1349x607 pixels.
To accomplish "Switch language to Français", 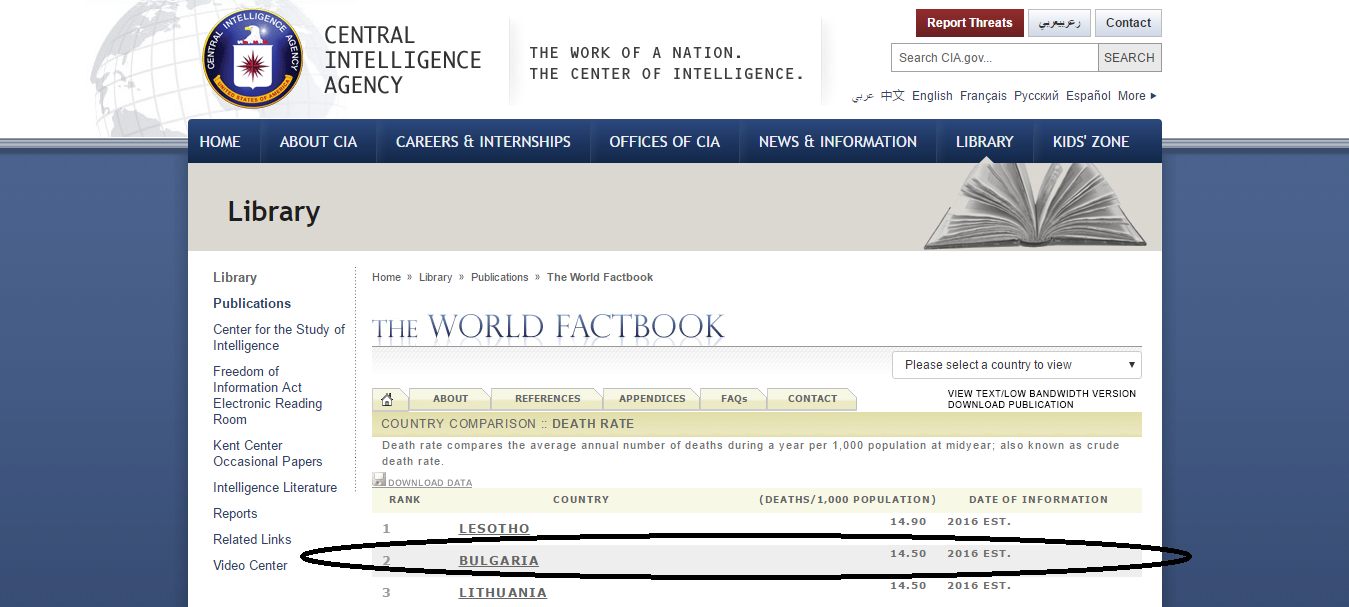I will pyautogui.click(x=983, y=96).
